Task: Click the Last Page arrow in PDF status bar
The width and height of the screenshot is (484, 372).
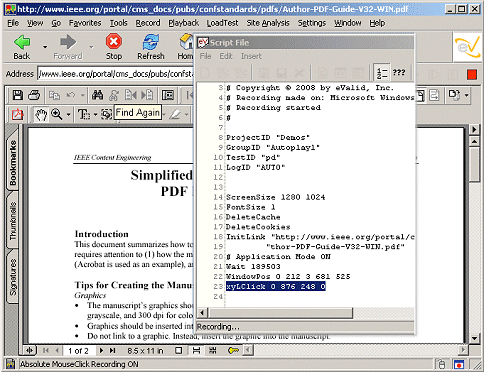Action: [x=113, y=350]
